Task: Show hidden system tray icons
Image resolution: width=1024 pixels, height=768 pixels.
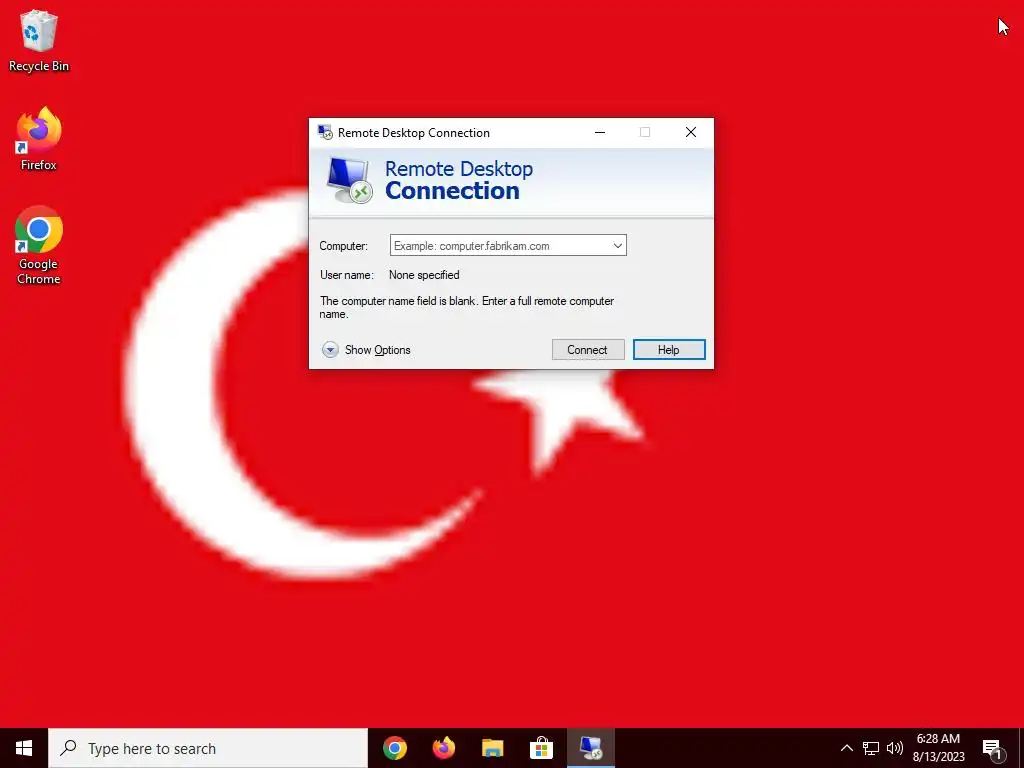Action: pos(846,748)
